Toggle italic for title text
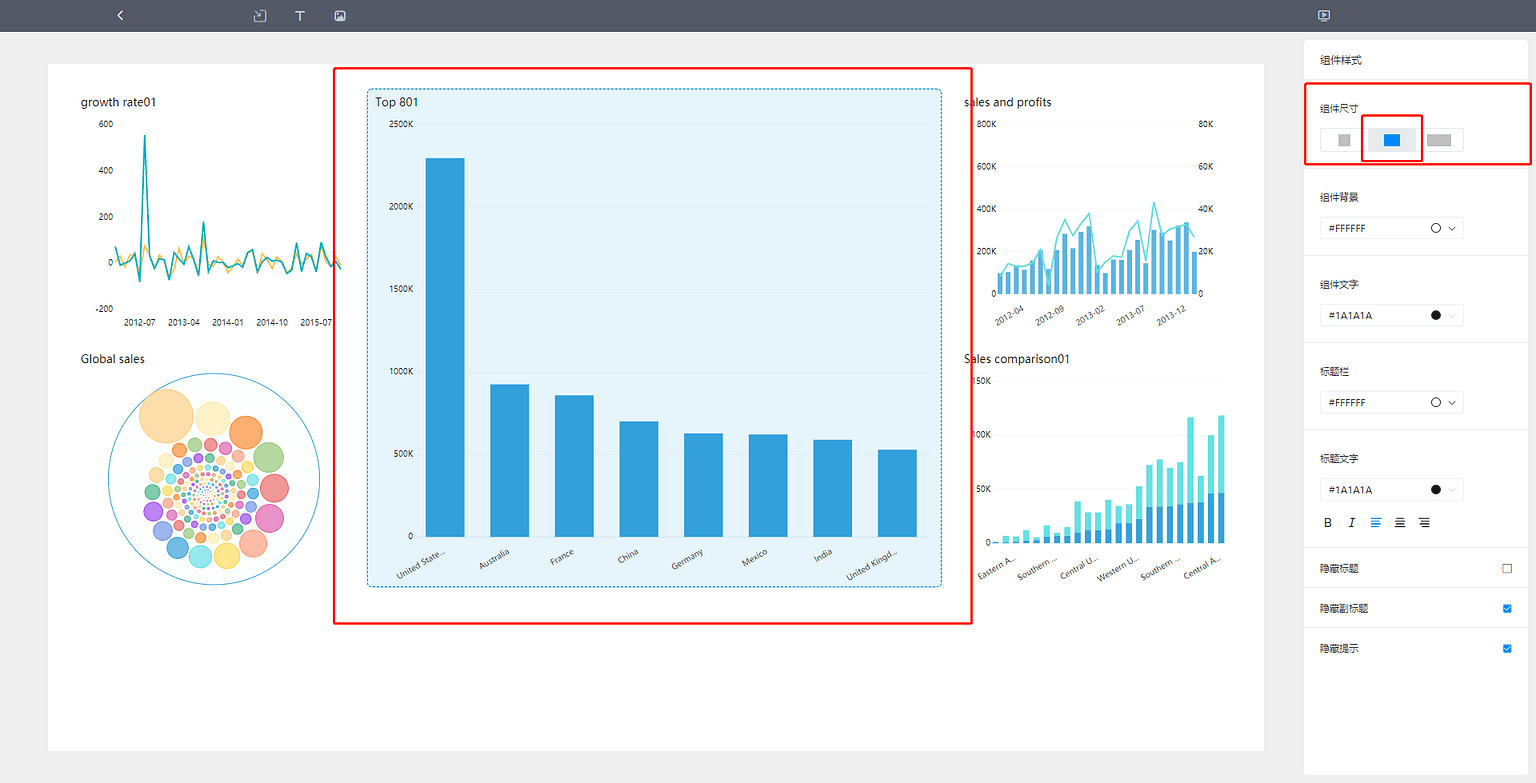The image size is (1536, 783). click(x=1352, y=522)
